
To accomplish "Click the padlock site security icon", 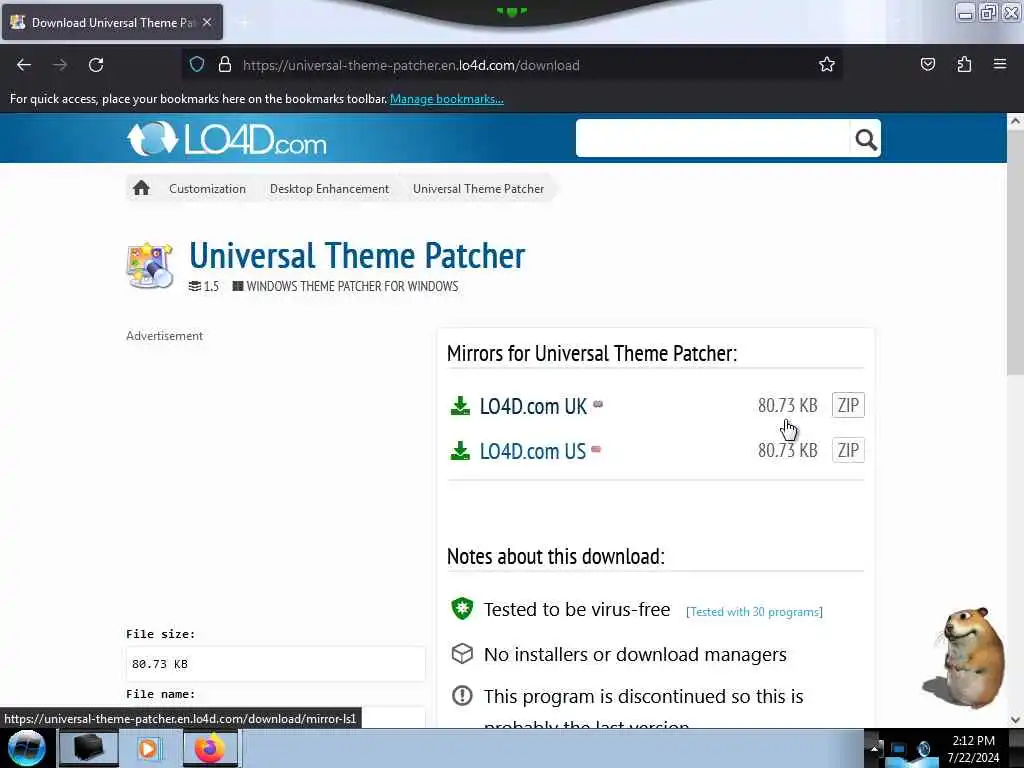I will (225, 64).
